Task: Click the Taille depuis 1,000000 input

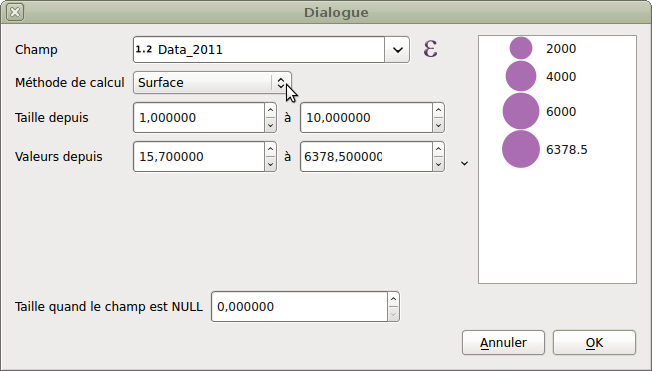Action: 199,118
